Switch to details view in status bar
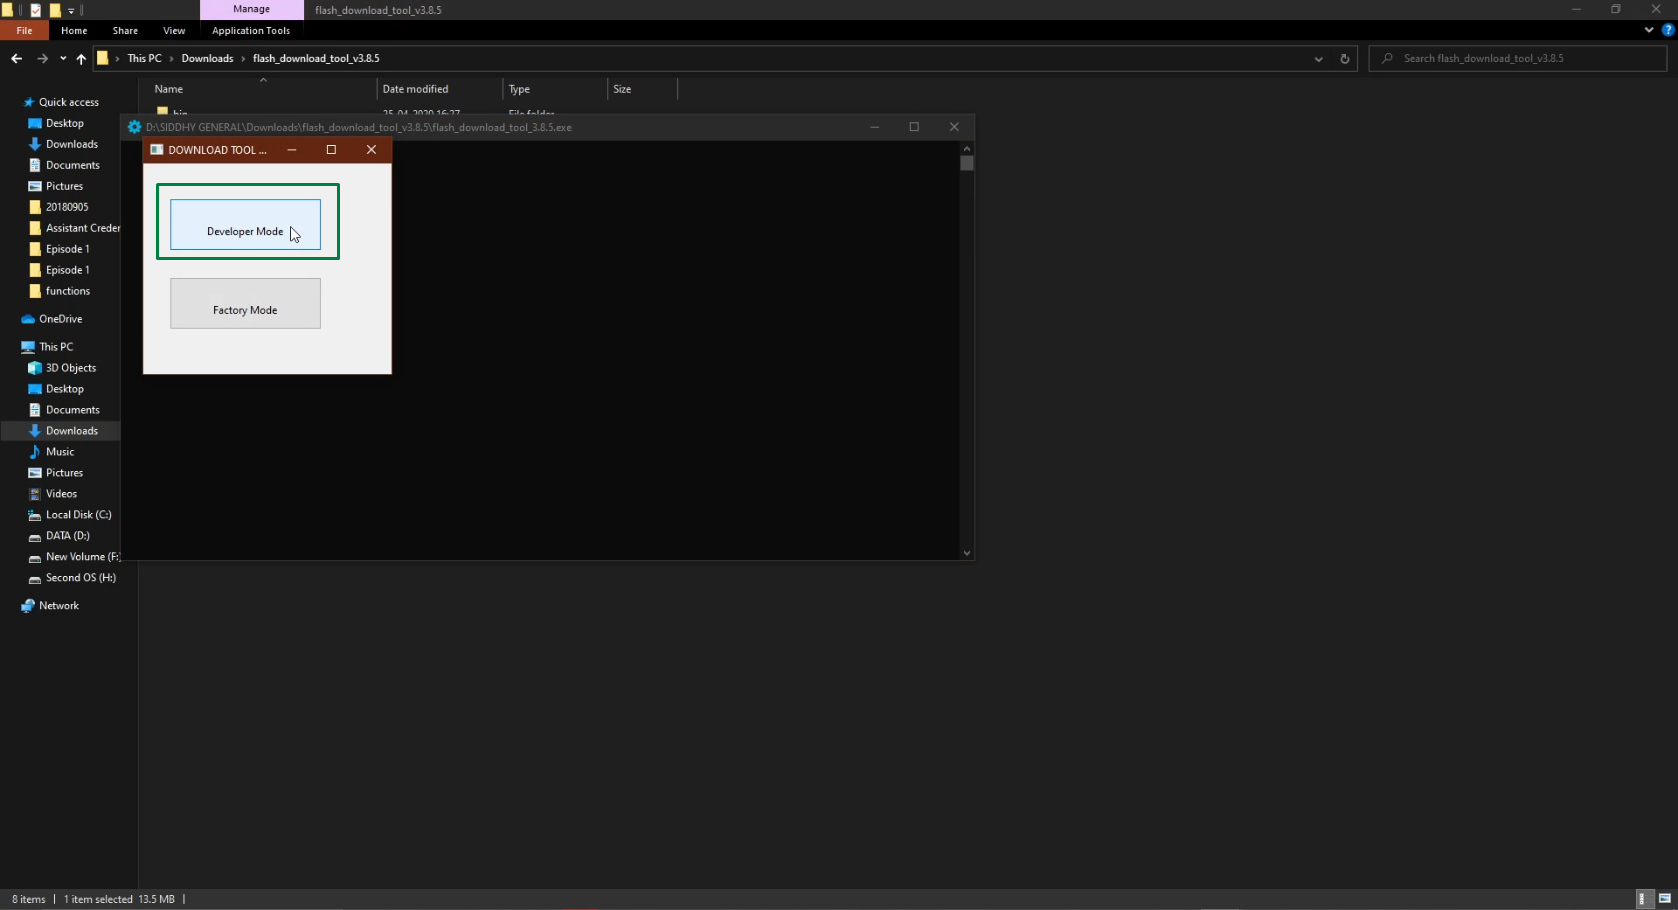 tap(1644, 899)
